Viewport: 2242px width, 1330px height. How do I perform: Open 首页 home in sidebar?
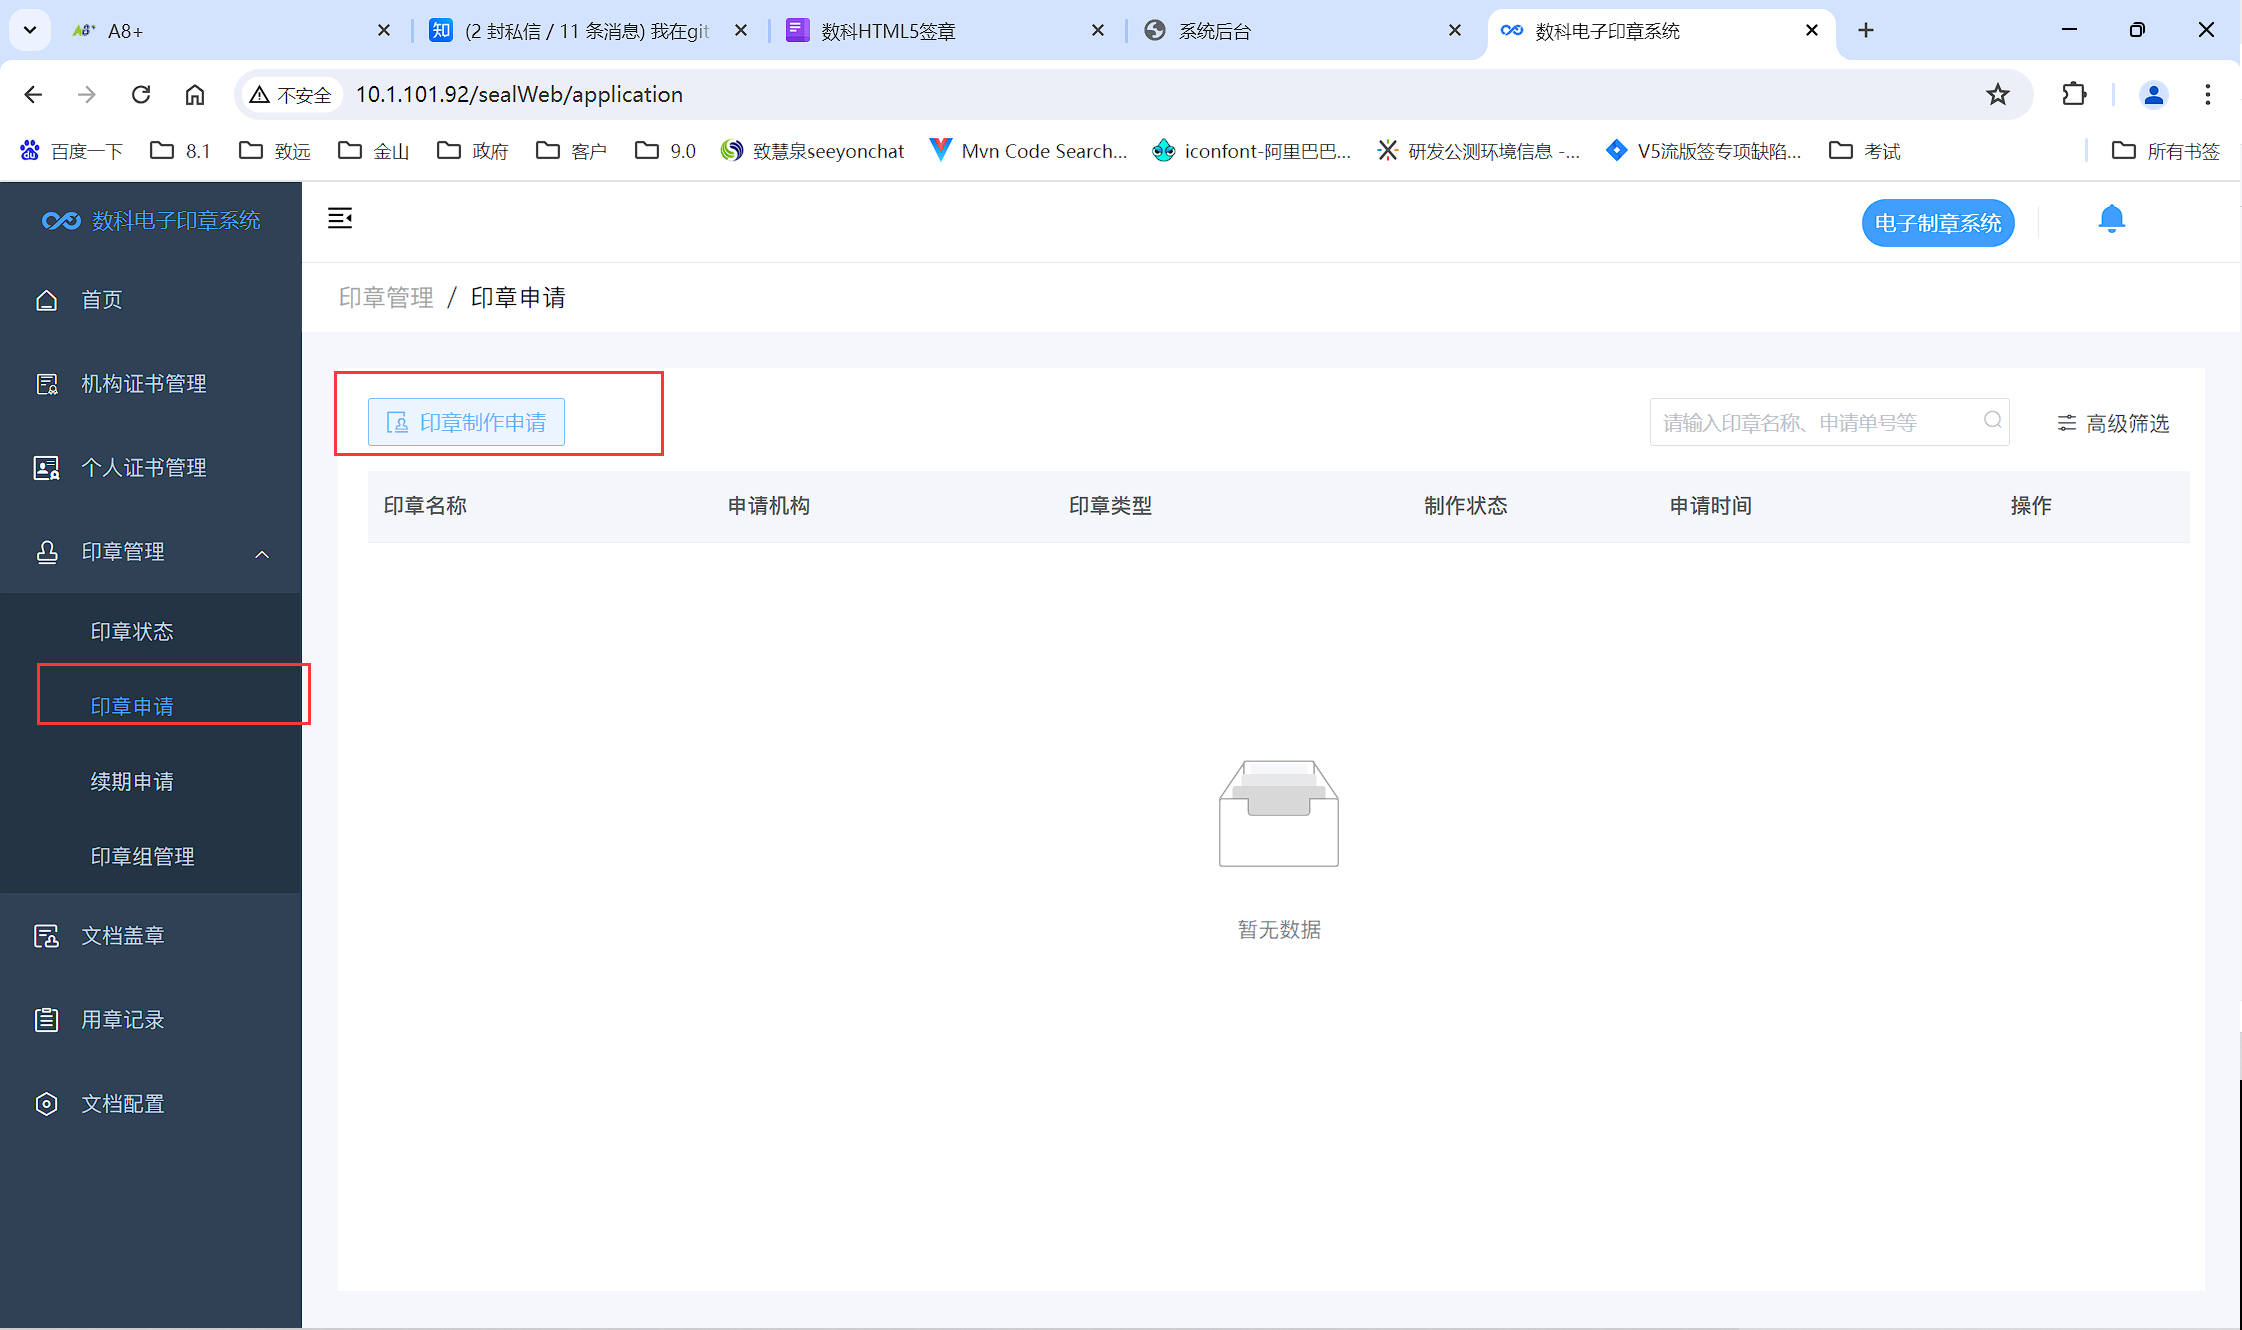pos(101,300)
